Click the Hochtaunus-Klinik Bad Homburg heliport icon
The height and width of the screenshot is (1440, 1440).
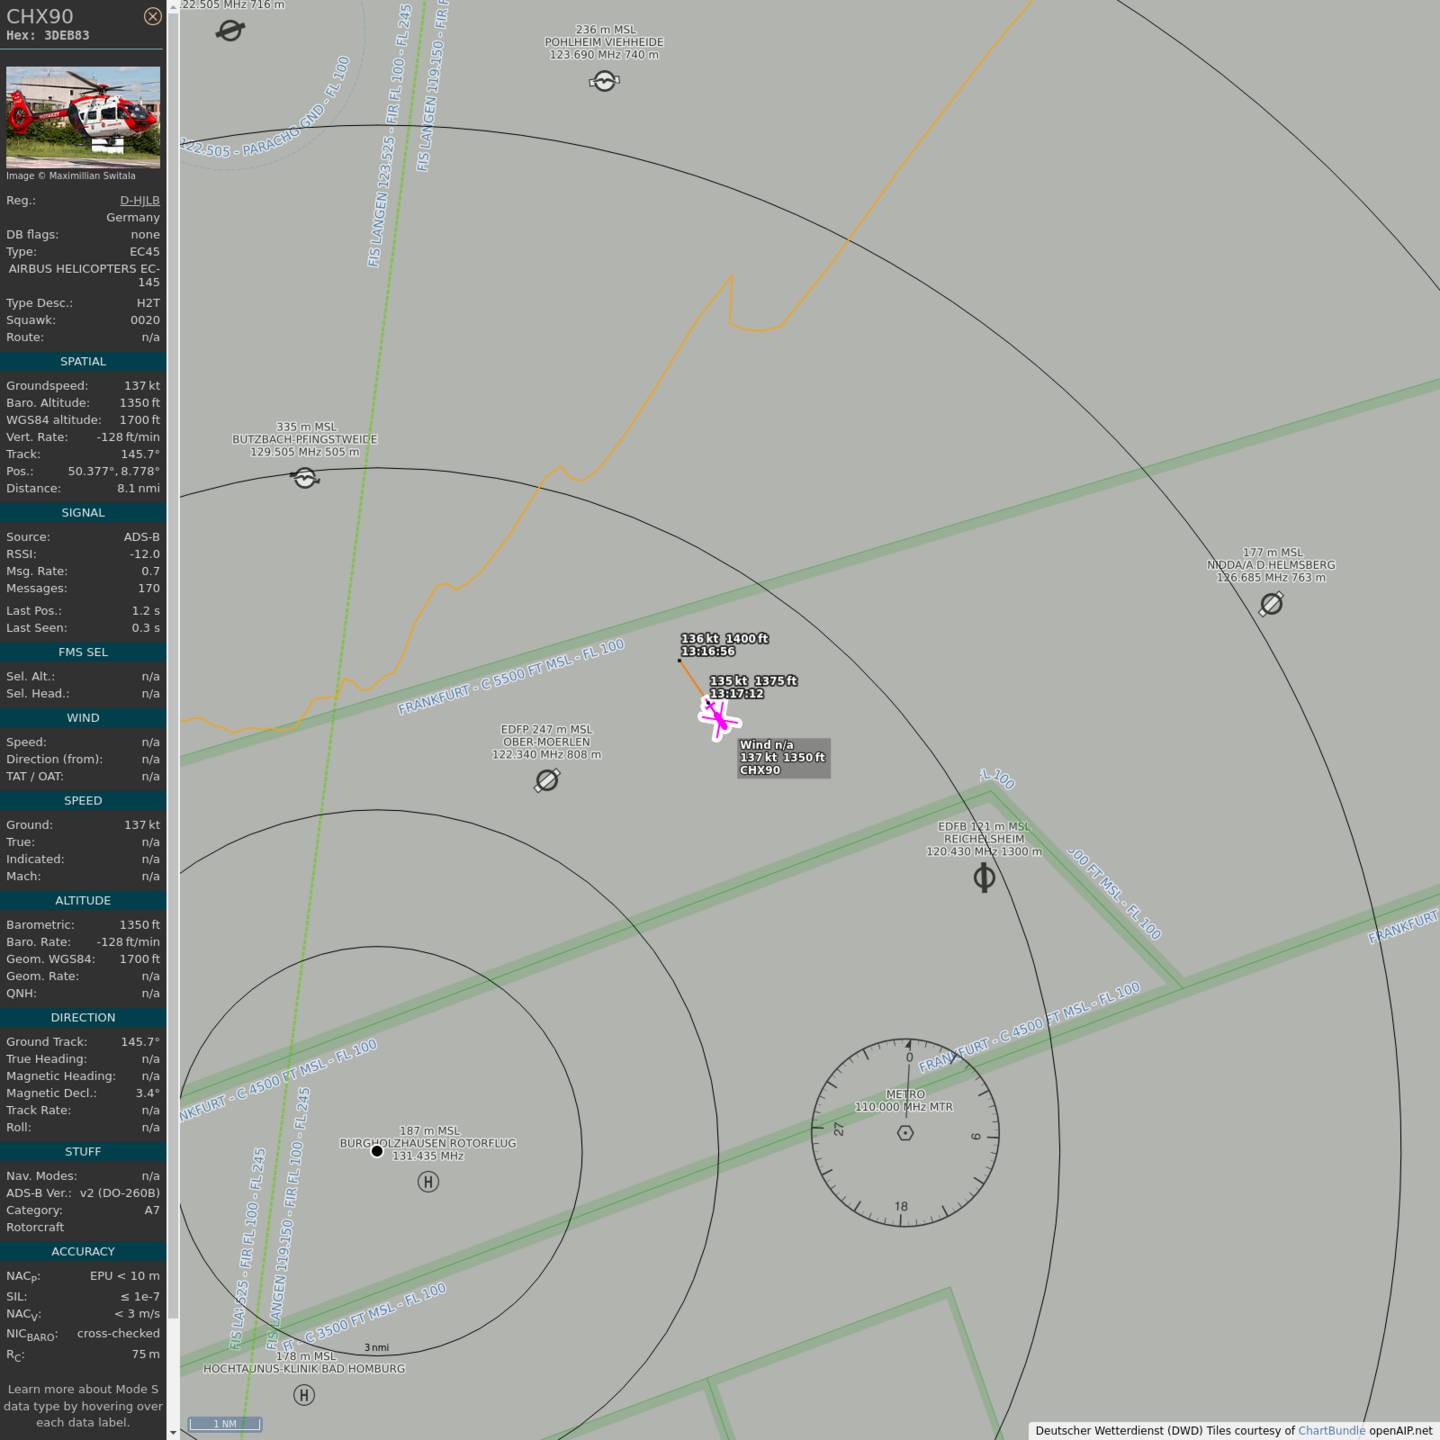point(304,1395)
